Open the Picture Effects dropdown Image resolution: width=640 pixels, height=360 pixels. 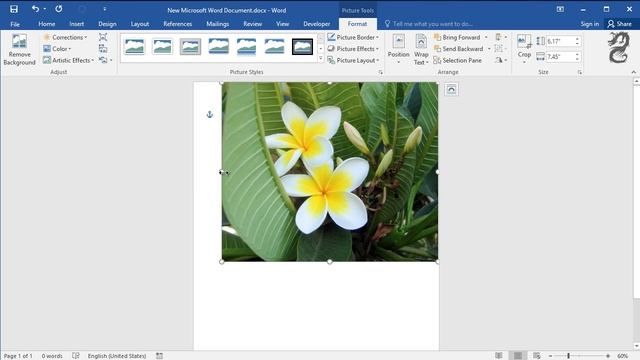point(353,49)
